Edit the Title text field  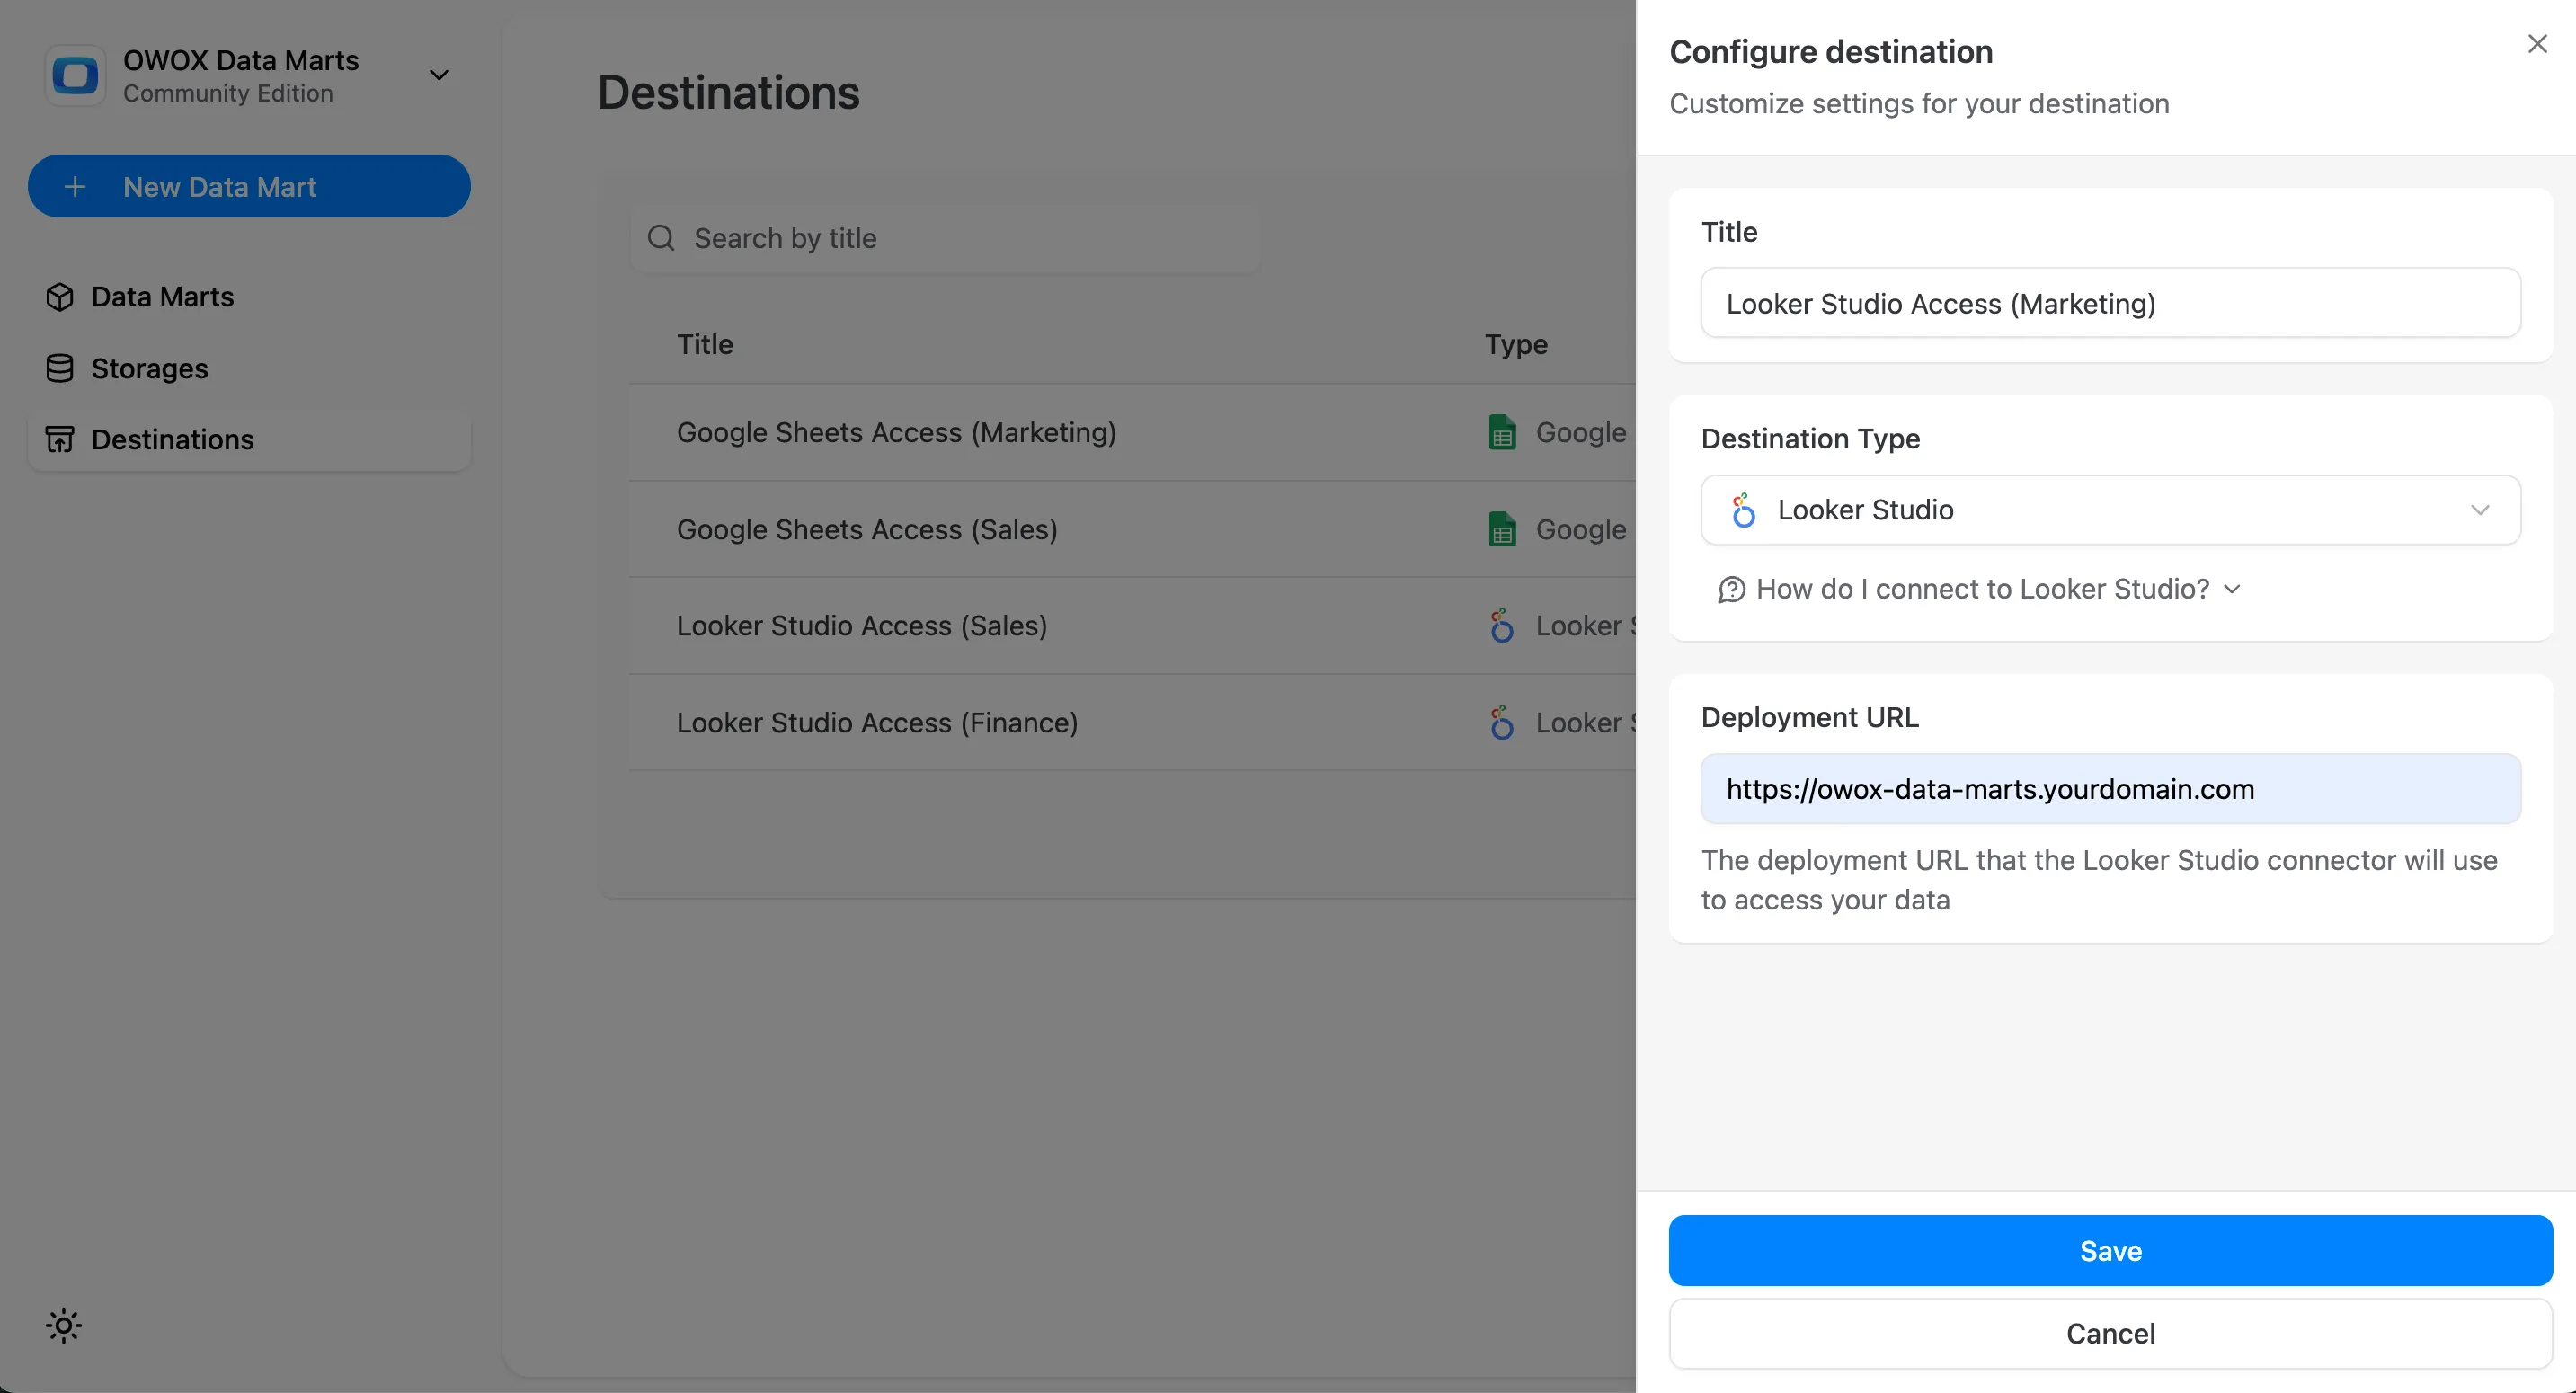[x=2110, y=303]
